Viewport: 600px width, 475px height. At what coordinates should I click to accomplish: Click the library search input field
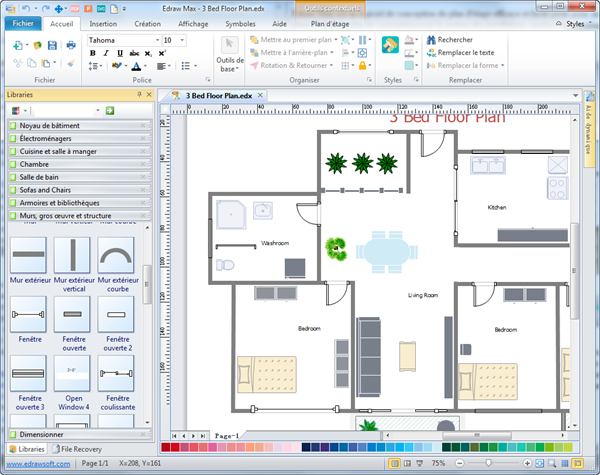point(64,111)
